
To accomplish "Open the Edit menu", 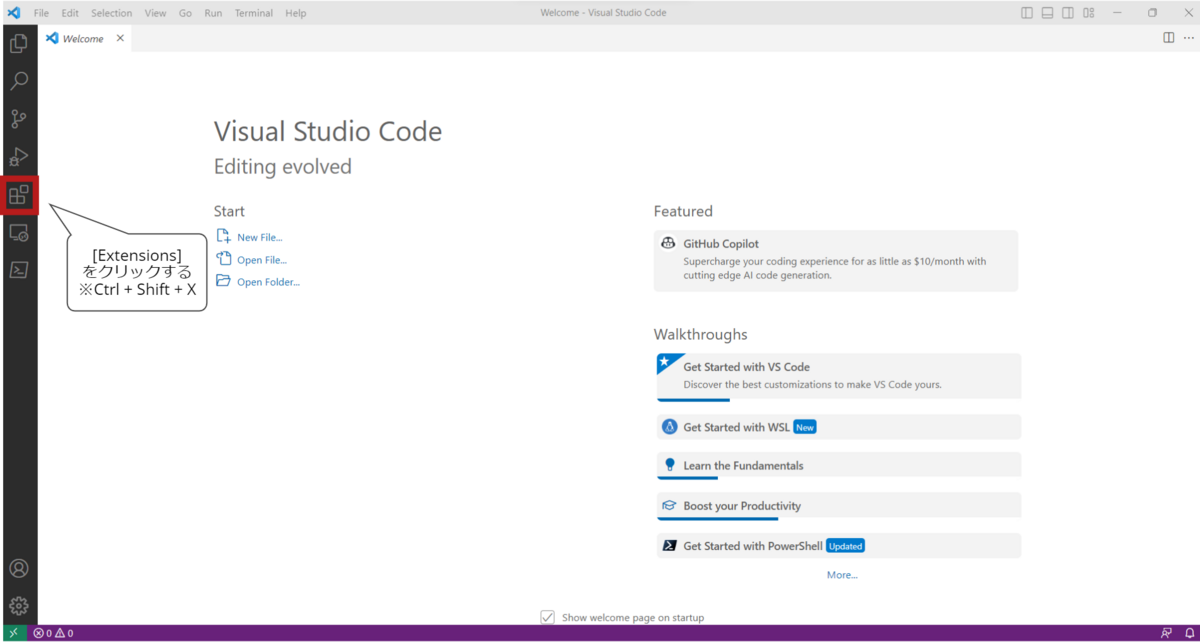I will click(x=70, y=13).
